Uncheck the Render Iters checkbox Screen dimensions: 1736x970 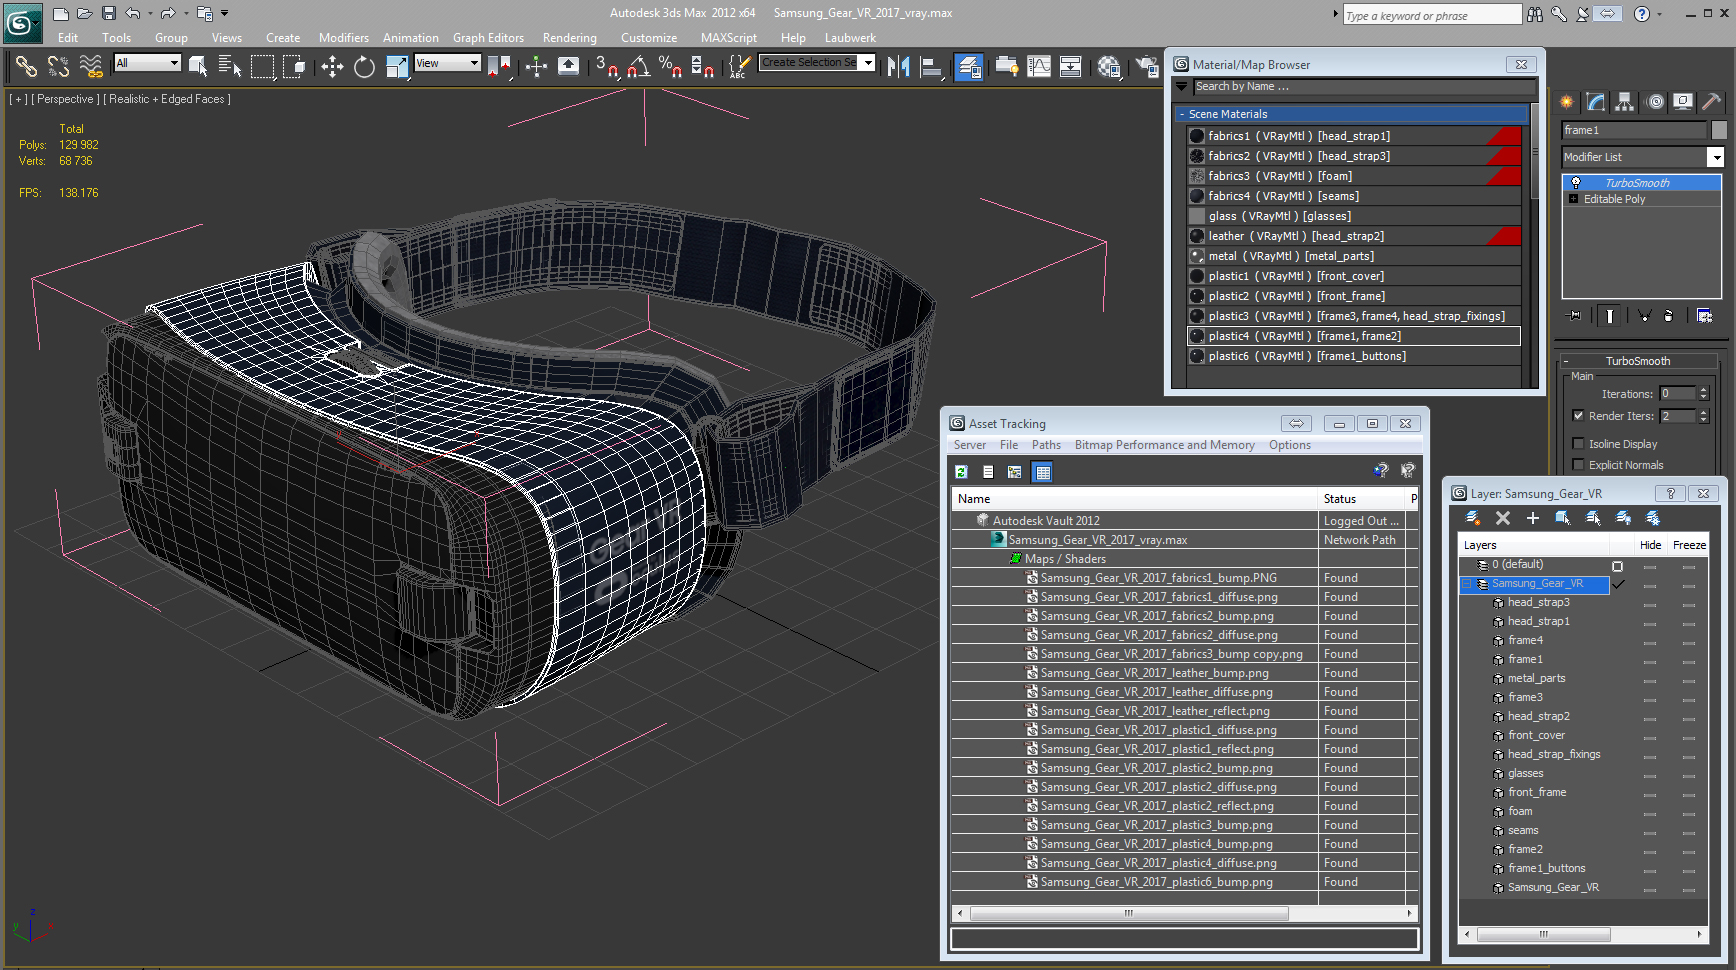[x=1578, y=416]
